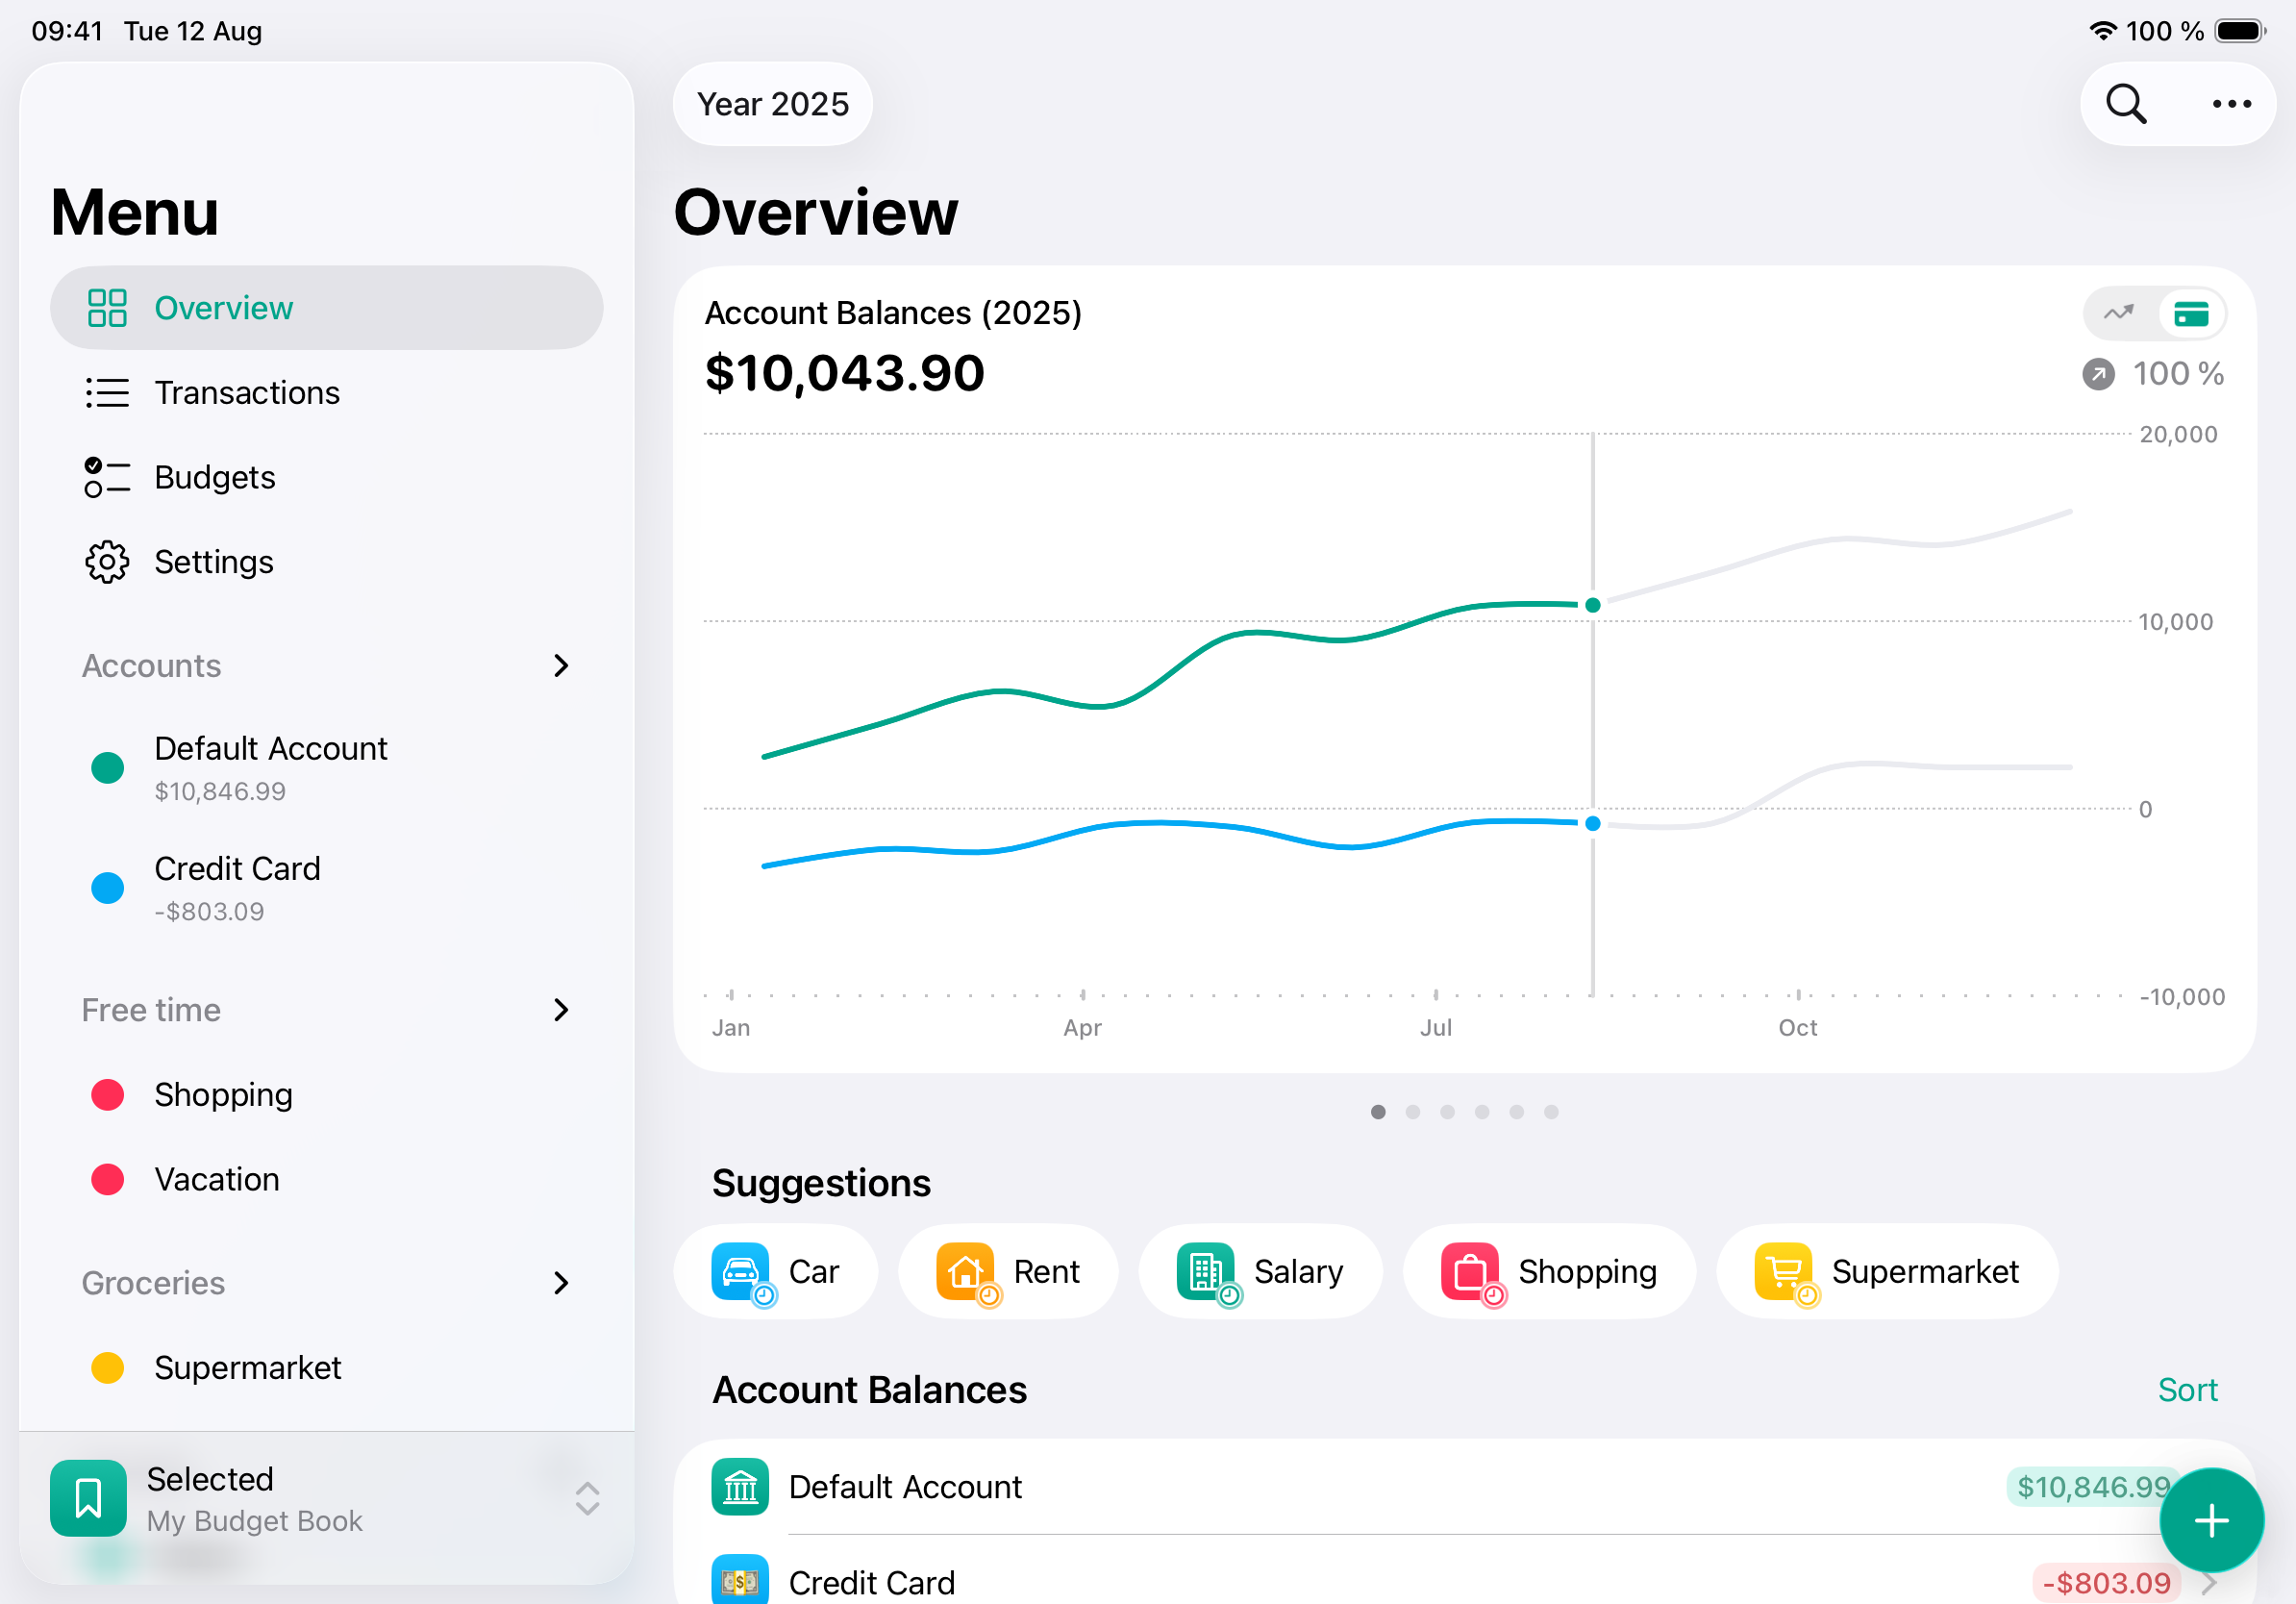Open the Year 2025 selector
Image resolution: width=2296 pixels, height=1604 pixels.
point(772,103)
